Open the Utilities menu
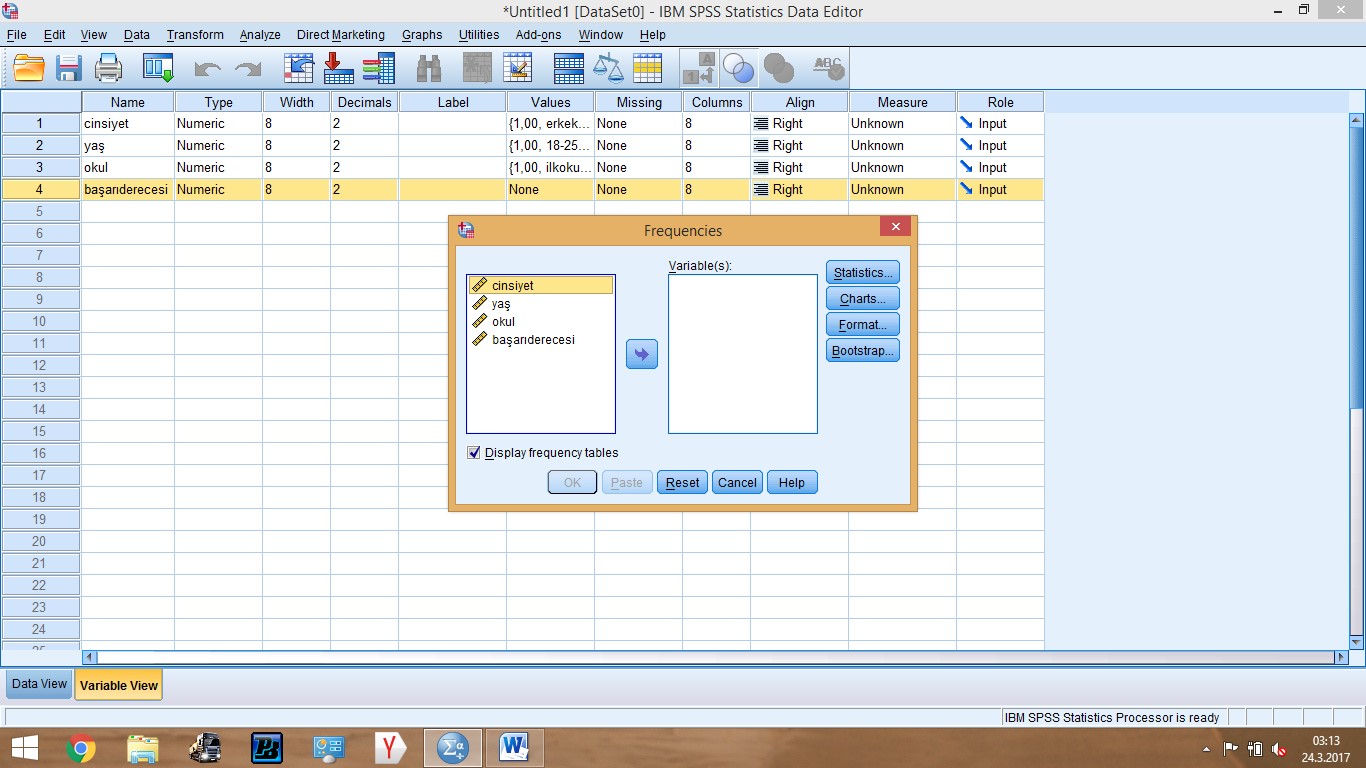 pos(479,34)
